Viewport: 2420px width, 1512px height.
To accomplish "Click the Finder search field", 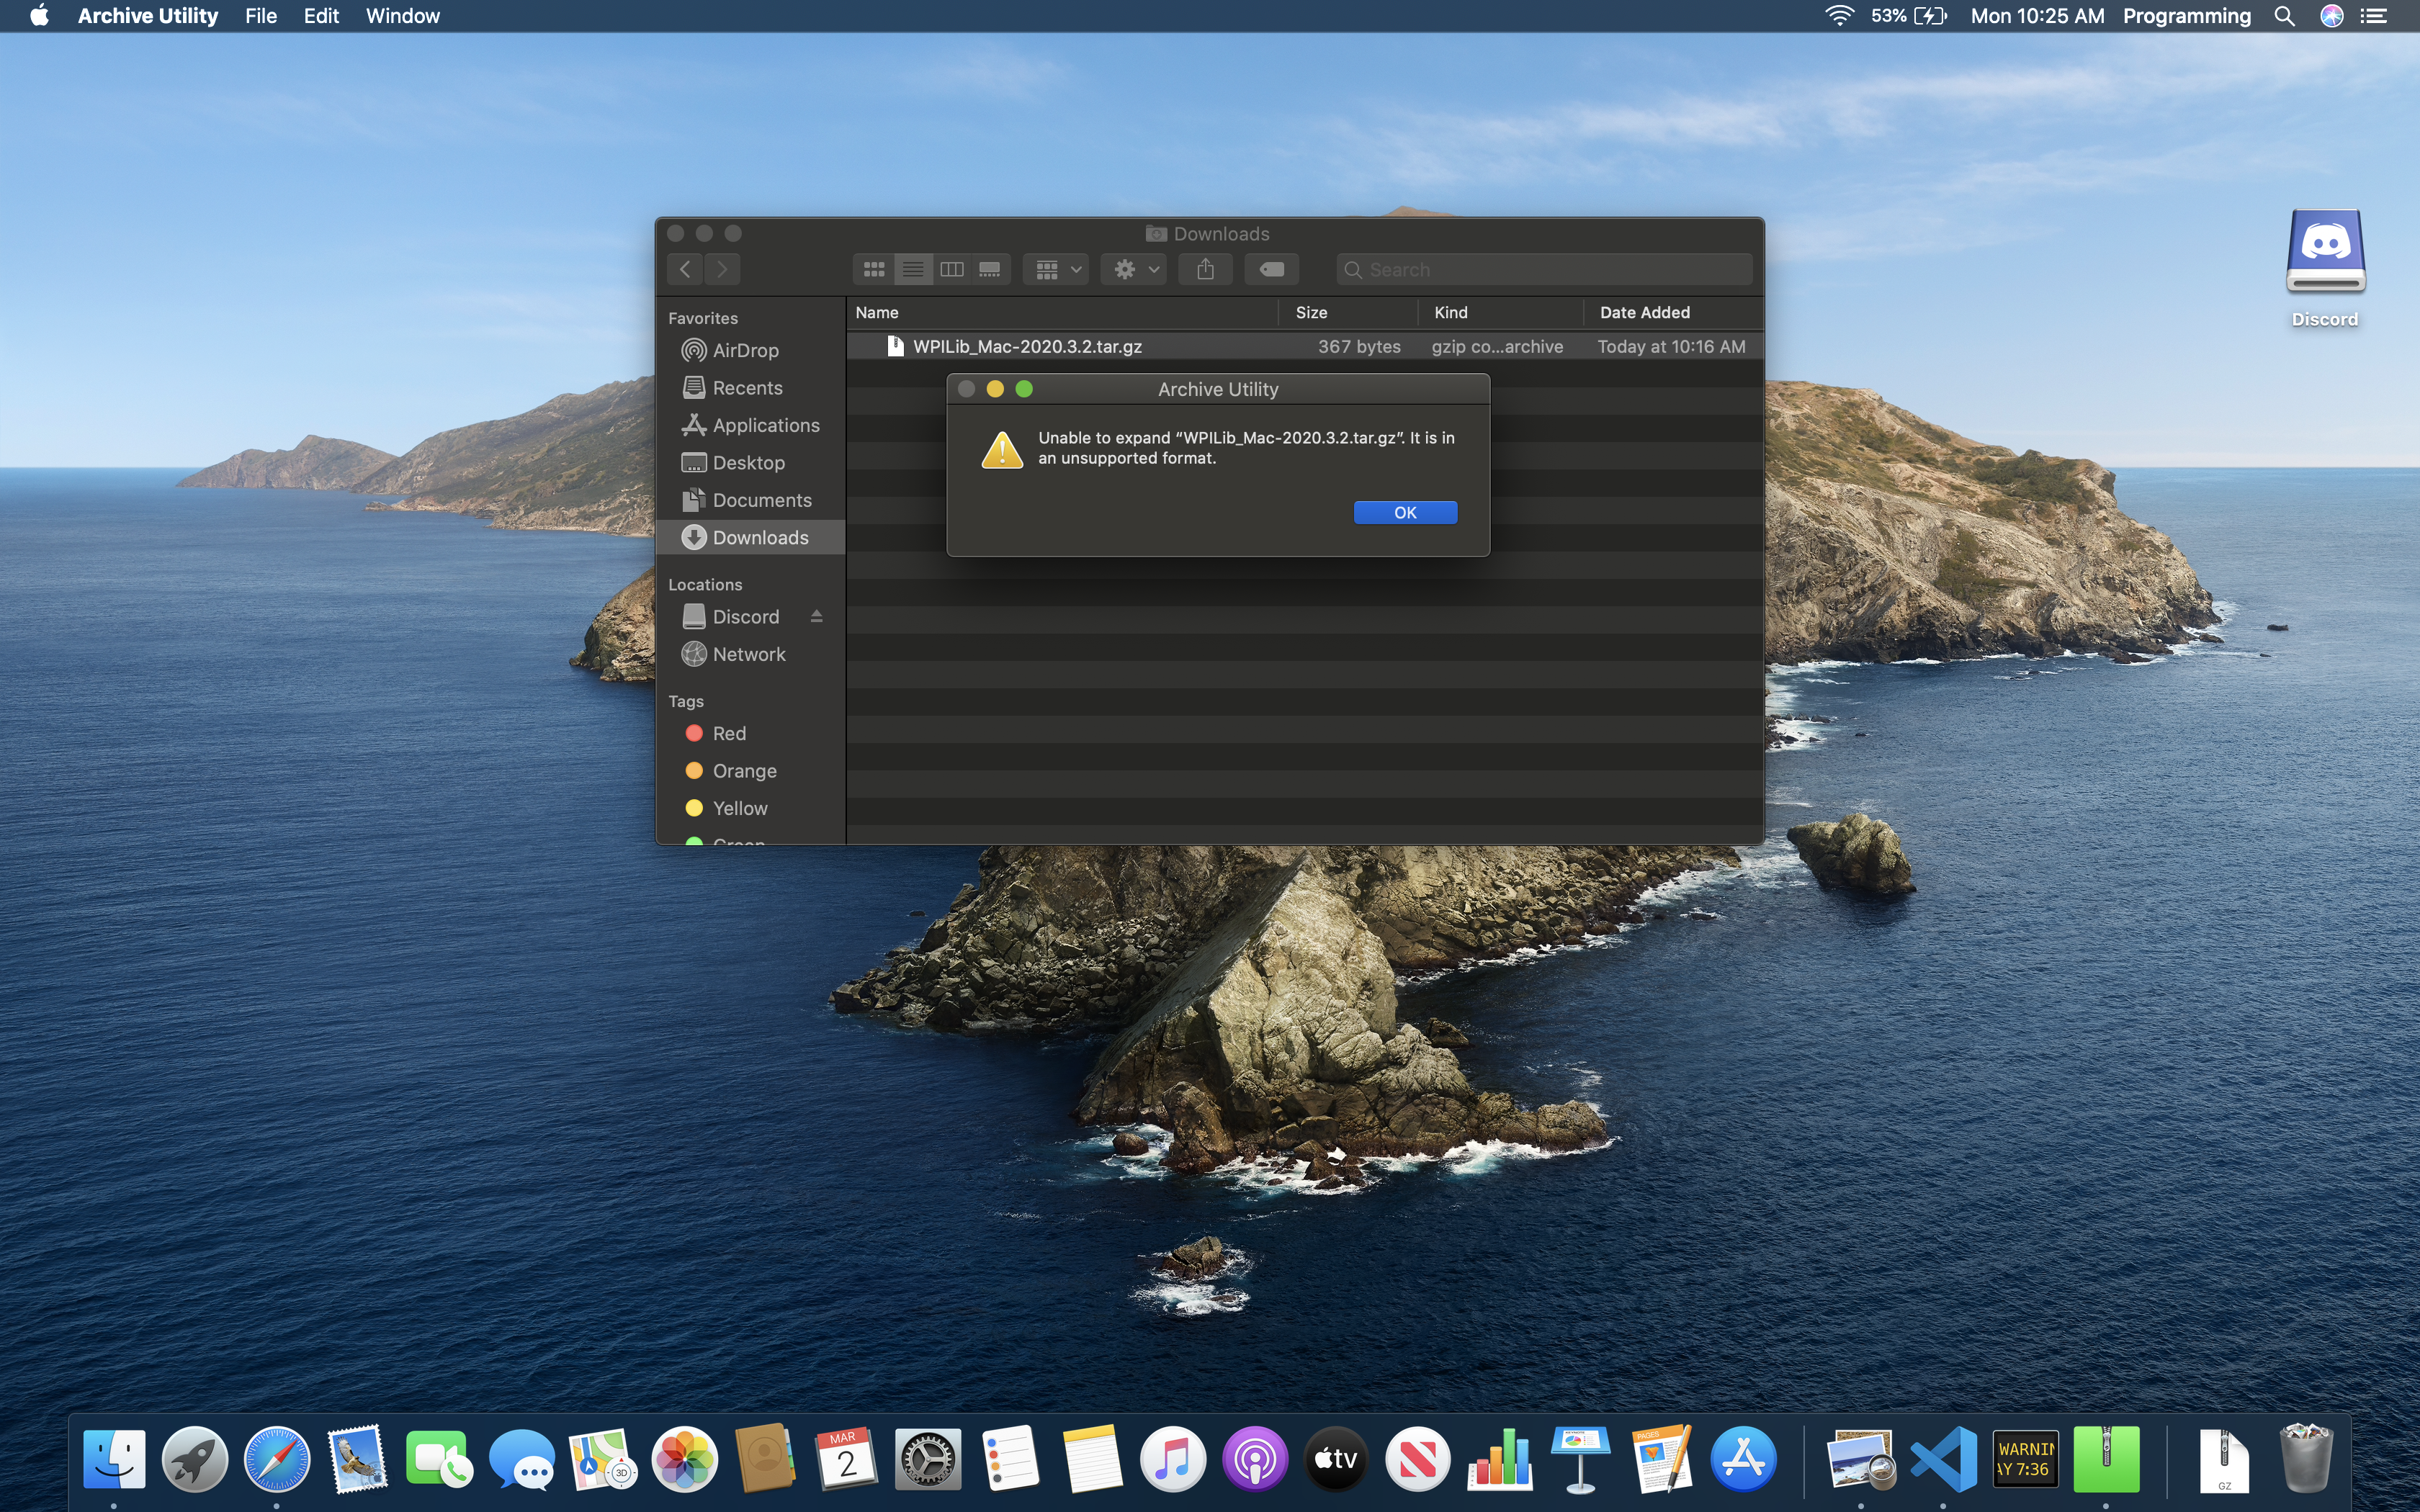I will click(1544, 269).
